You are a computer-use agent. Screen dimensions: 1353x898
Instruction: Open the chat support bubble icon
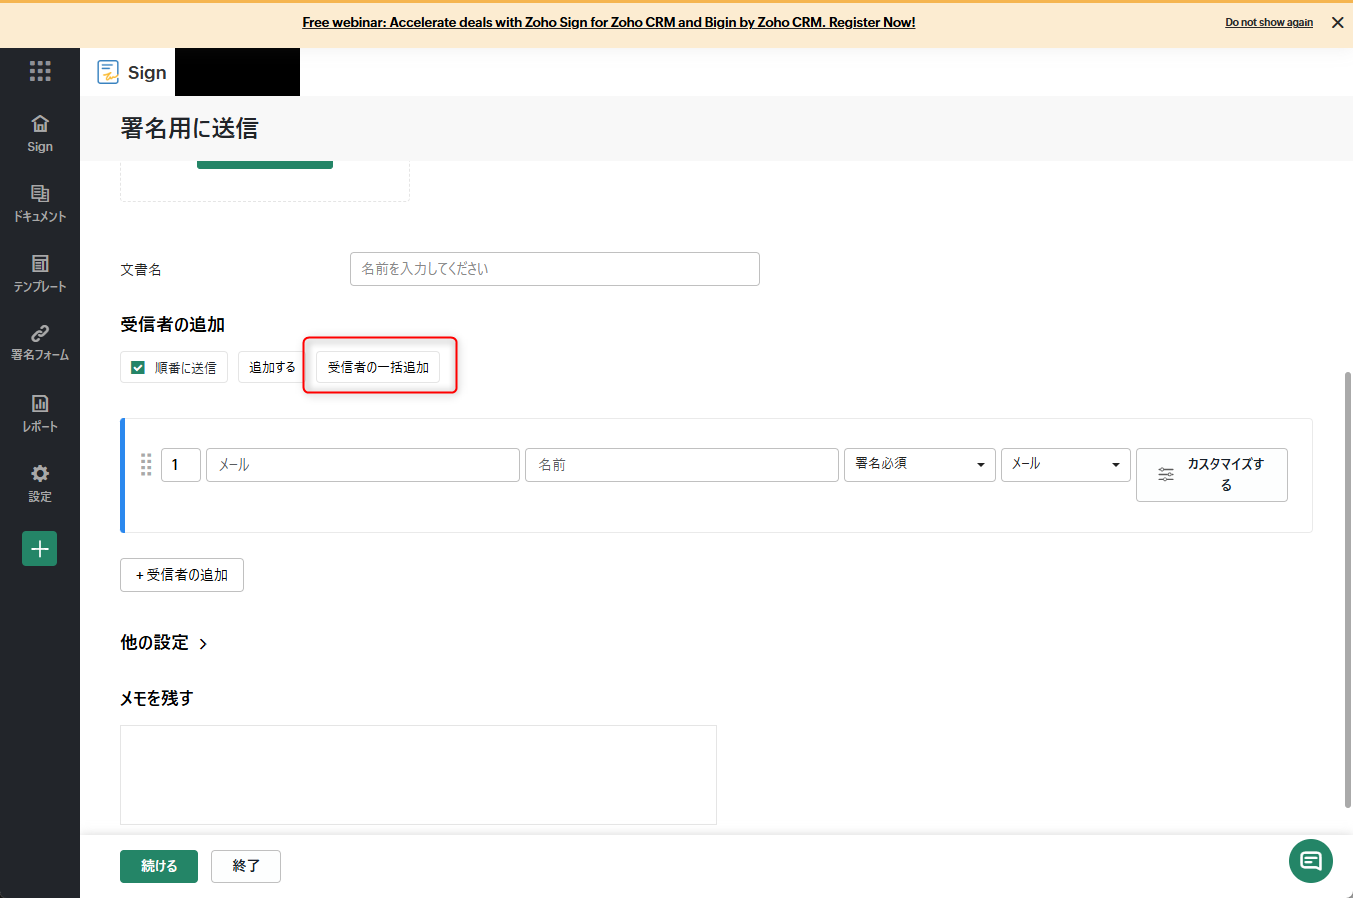click(1310, 861)
